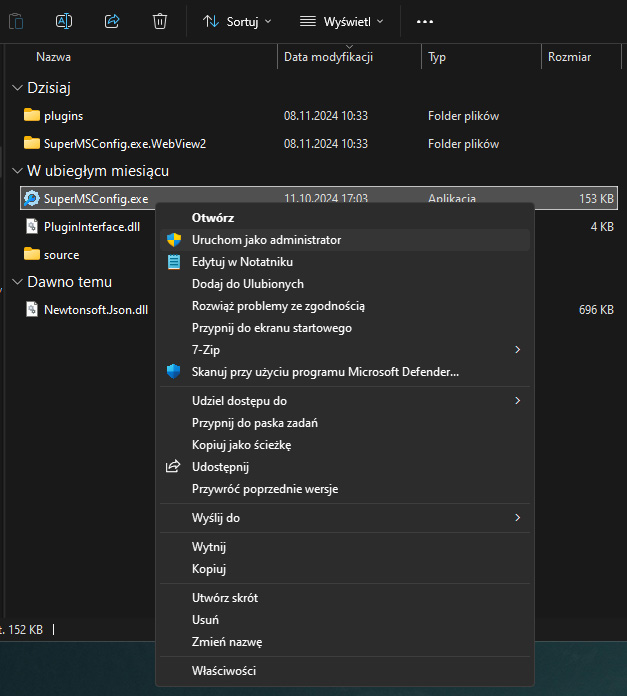The width and height of the screenshot is (627, 696).
Task: Choose Rozwiąż problemy ze zgodnością
Action: tap(345, 306)
